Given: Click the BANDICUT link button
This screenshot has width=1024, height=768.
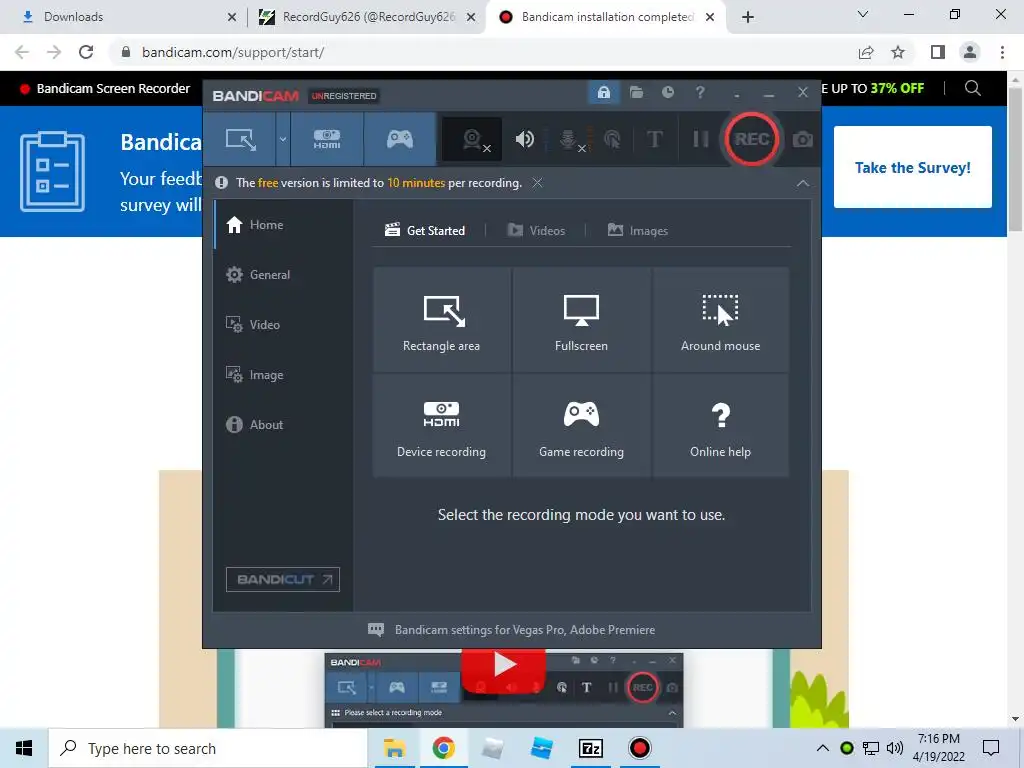Looking at the screenshot, I should [x=283, y=579].
